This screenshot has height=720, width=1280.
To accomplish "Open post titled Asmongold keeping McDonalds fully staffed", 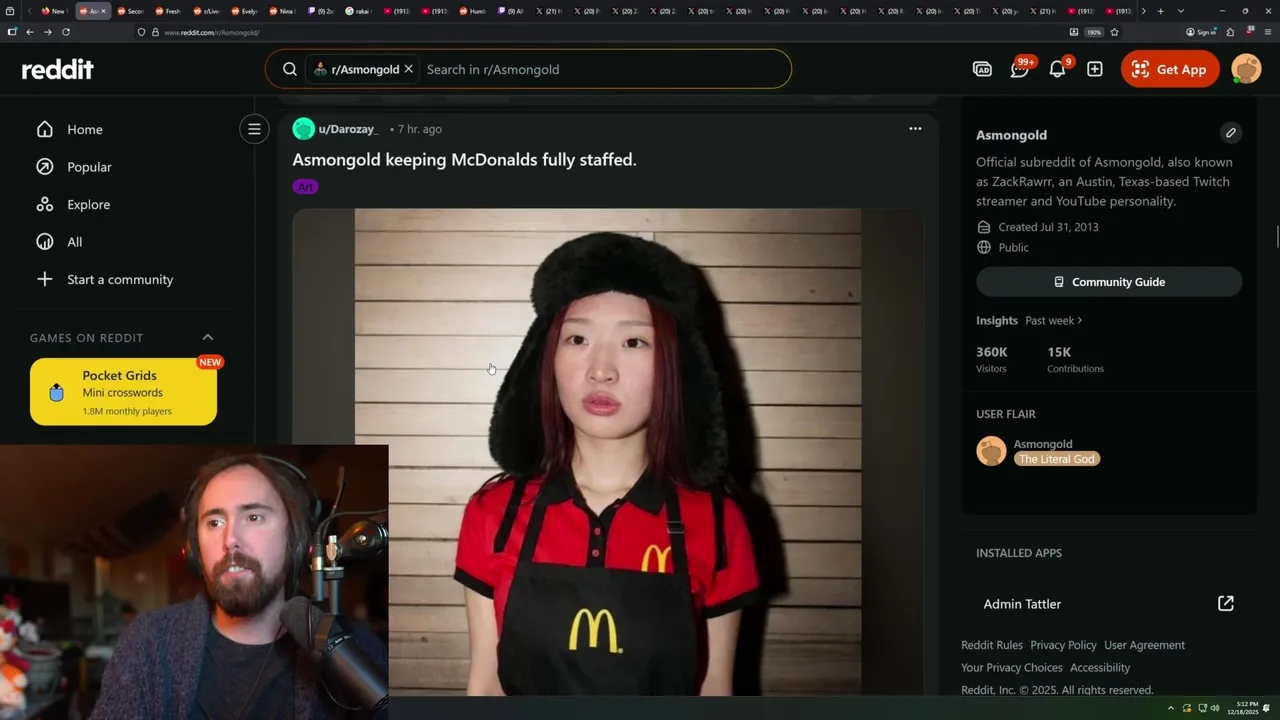I will coord(464,160).
